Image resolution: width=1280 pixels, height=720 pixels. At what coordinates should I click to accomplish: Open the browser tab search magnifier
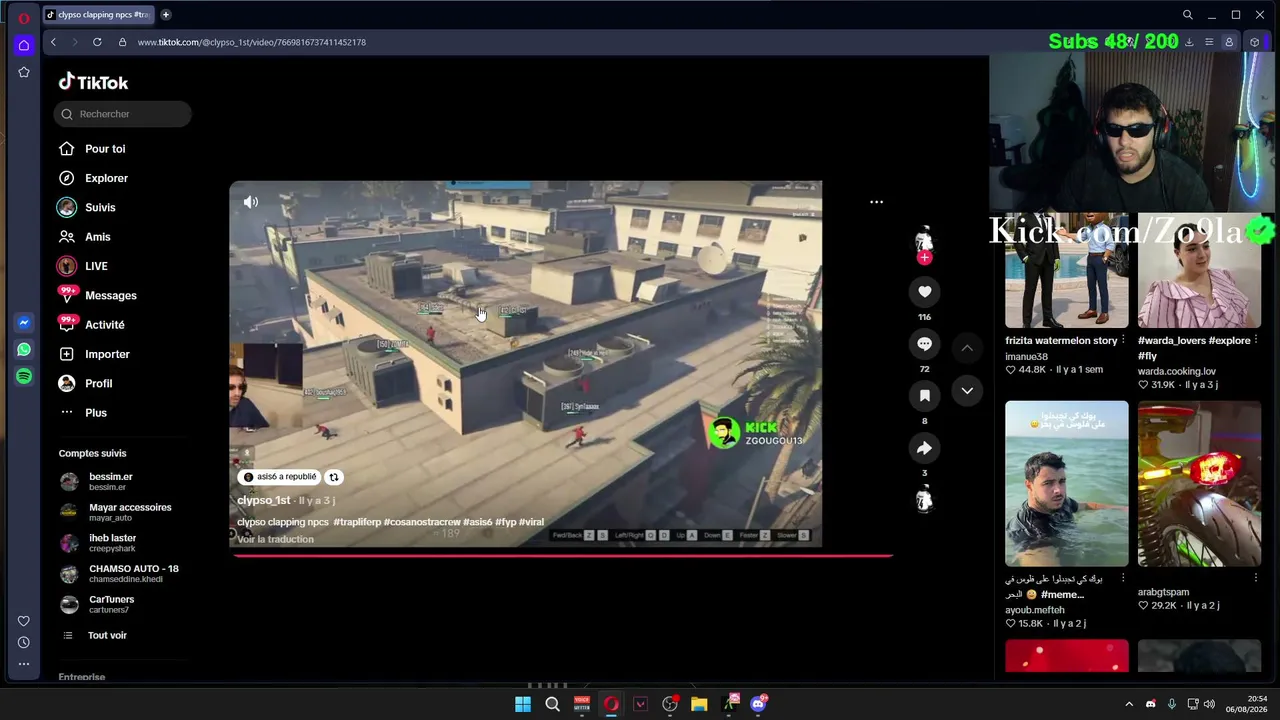(1188, 15)
